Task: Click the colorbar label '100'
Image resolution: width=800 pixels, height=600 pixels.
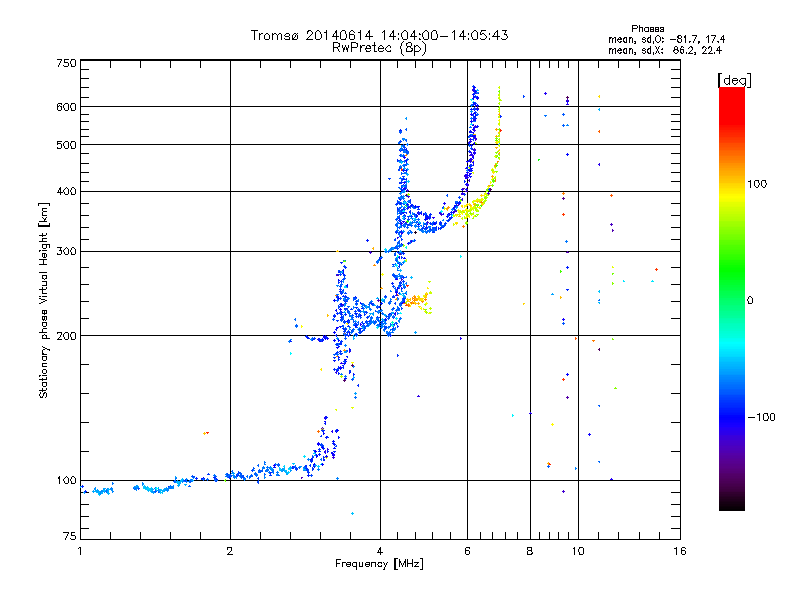Action: click(757, 184)
